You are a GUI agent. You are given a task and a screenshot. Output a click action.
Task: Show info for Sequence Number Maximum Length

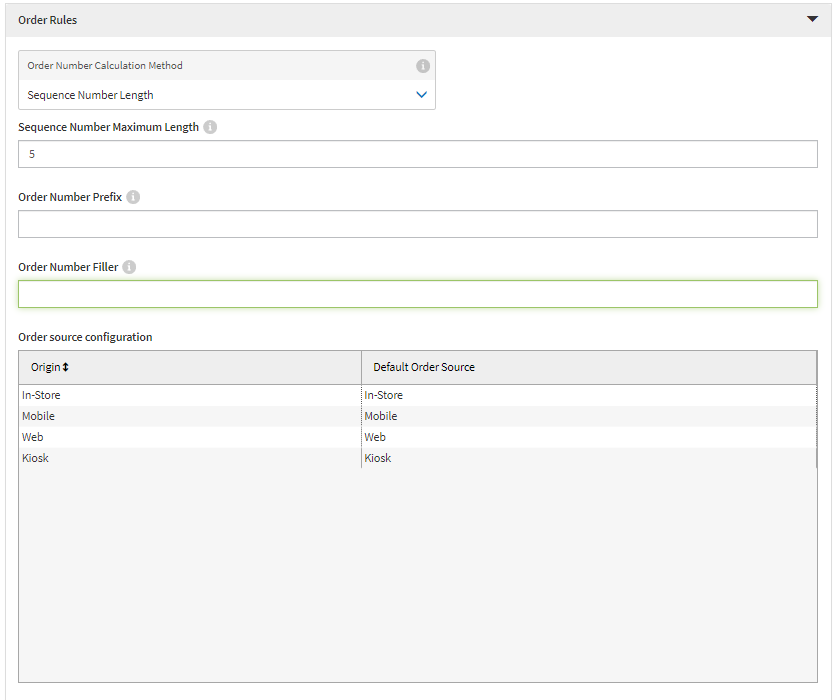[x=210, y=127]
